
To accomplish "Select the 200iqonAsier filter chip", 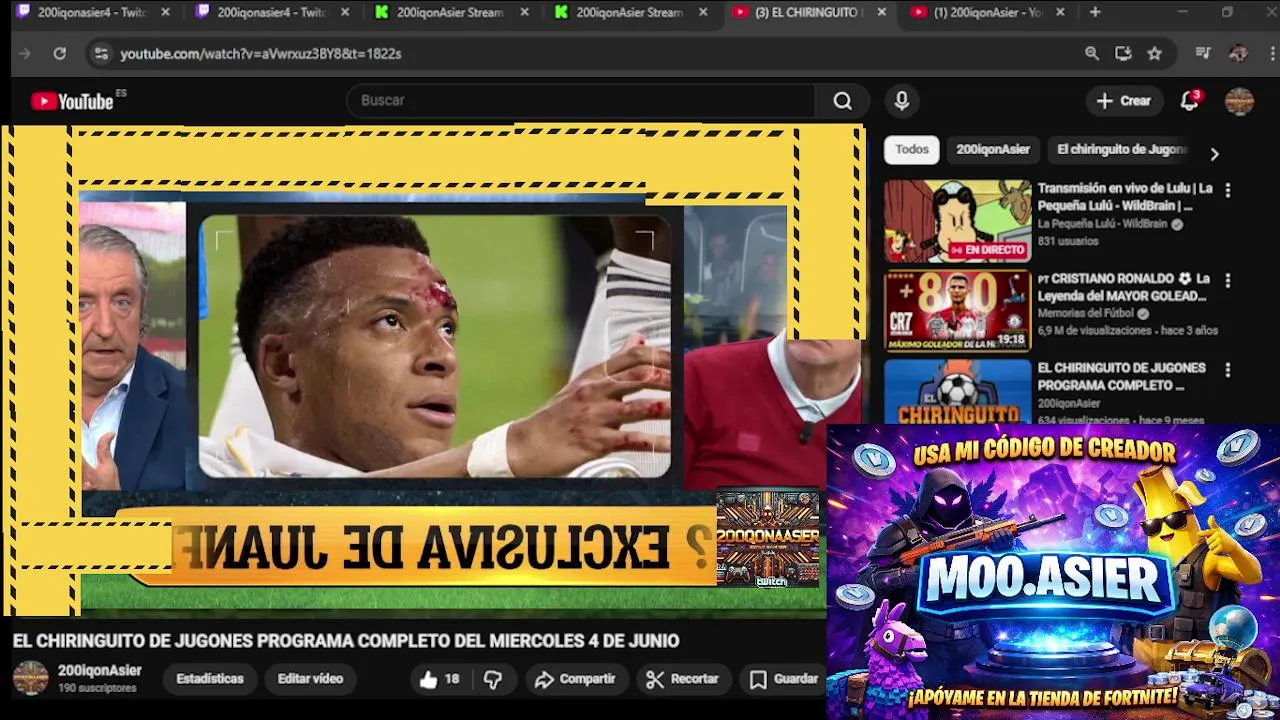I will tap(993, 150).
